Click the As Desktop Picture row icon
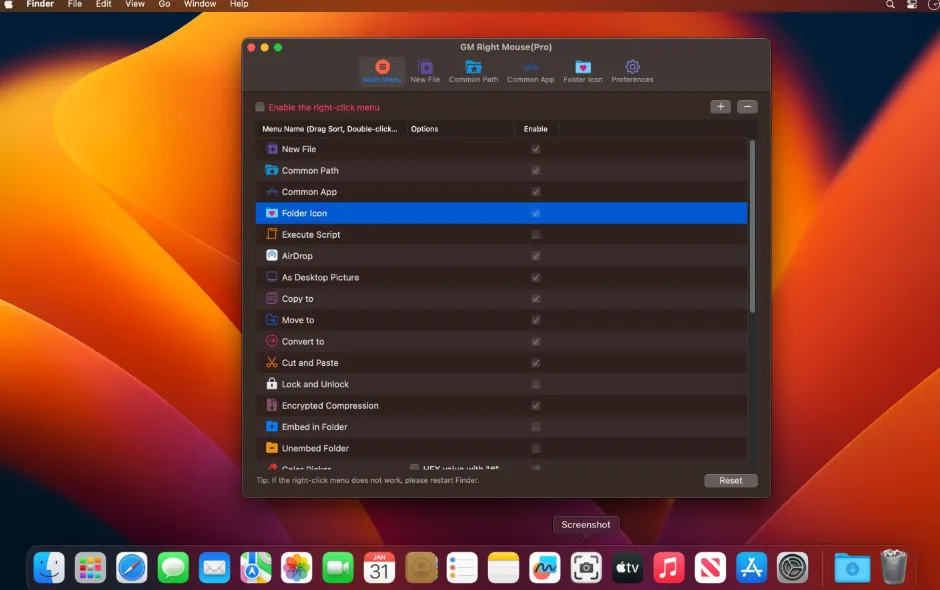940x590 pixels. 272,277
